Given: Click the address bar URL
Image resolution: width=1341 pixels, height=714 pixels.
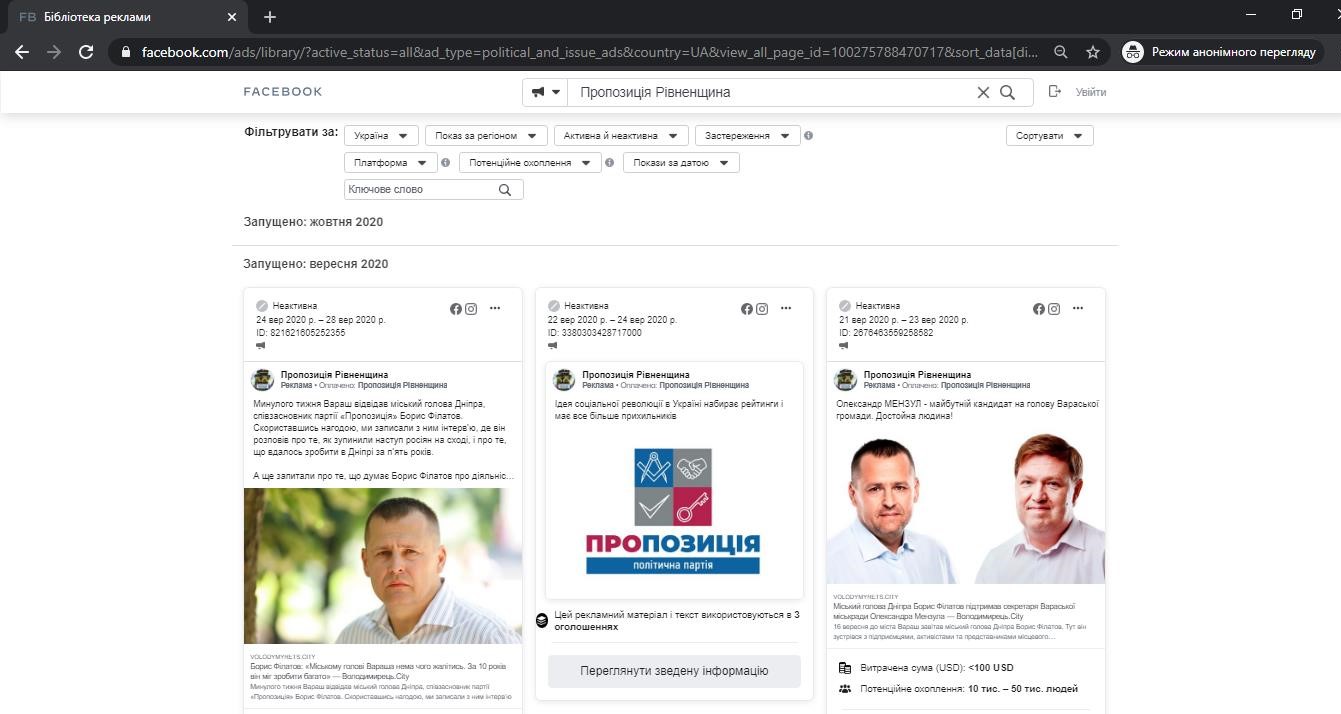Looking at the screenshot, I should point(590,52).
